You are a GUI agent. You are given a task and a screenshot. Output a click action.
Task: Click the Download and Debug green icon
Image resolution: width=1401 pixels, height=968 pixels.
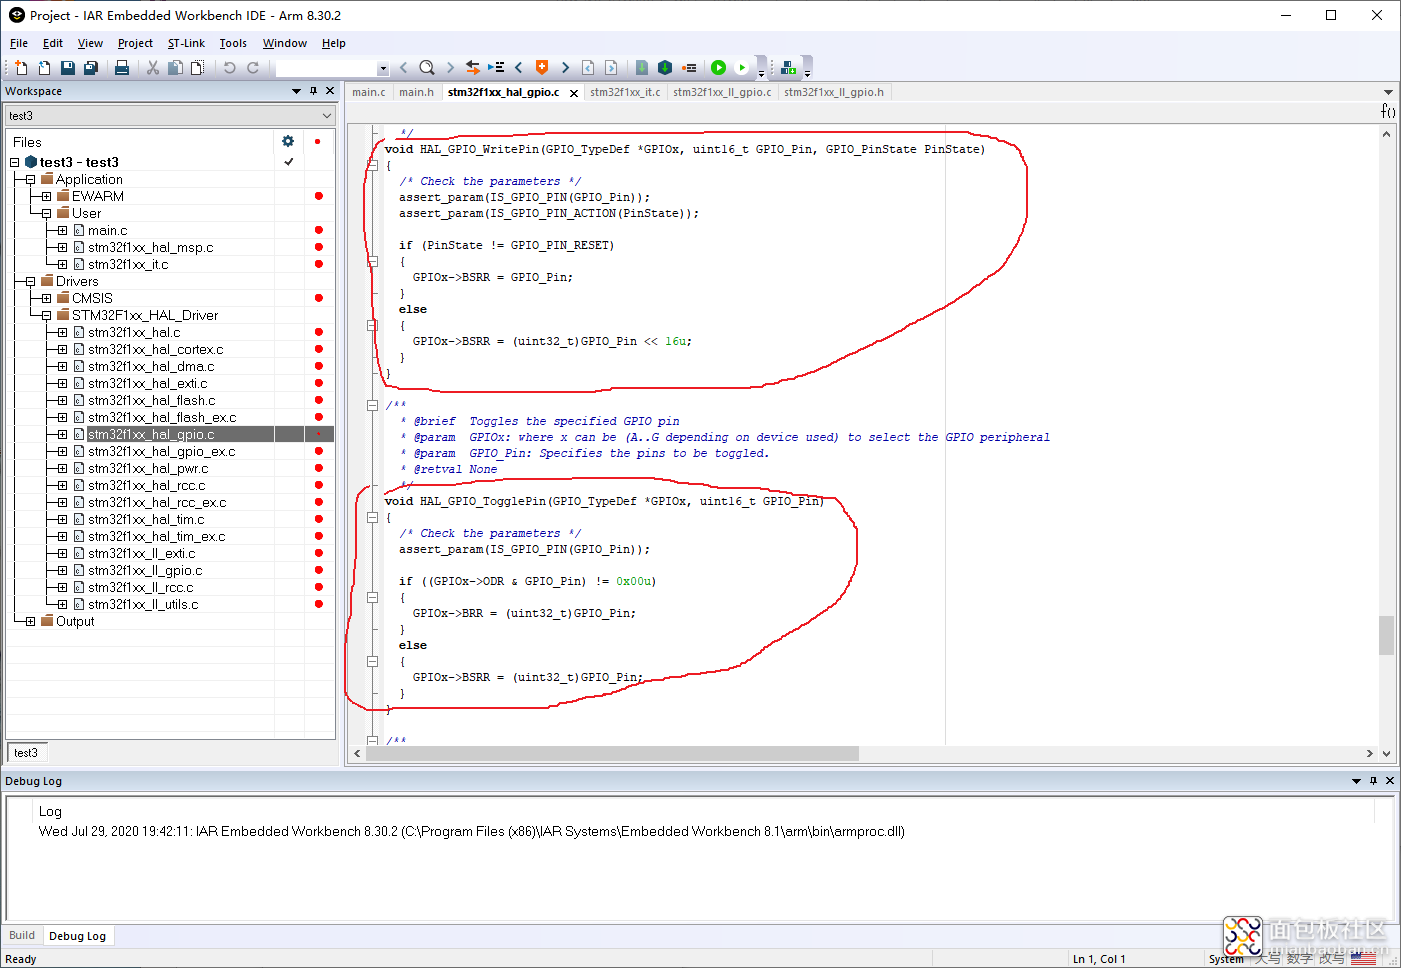point(718,67)
